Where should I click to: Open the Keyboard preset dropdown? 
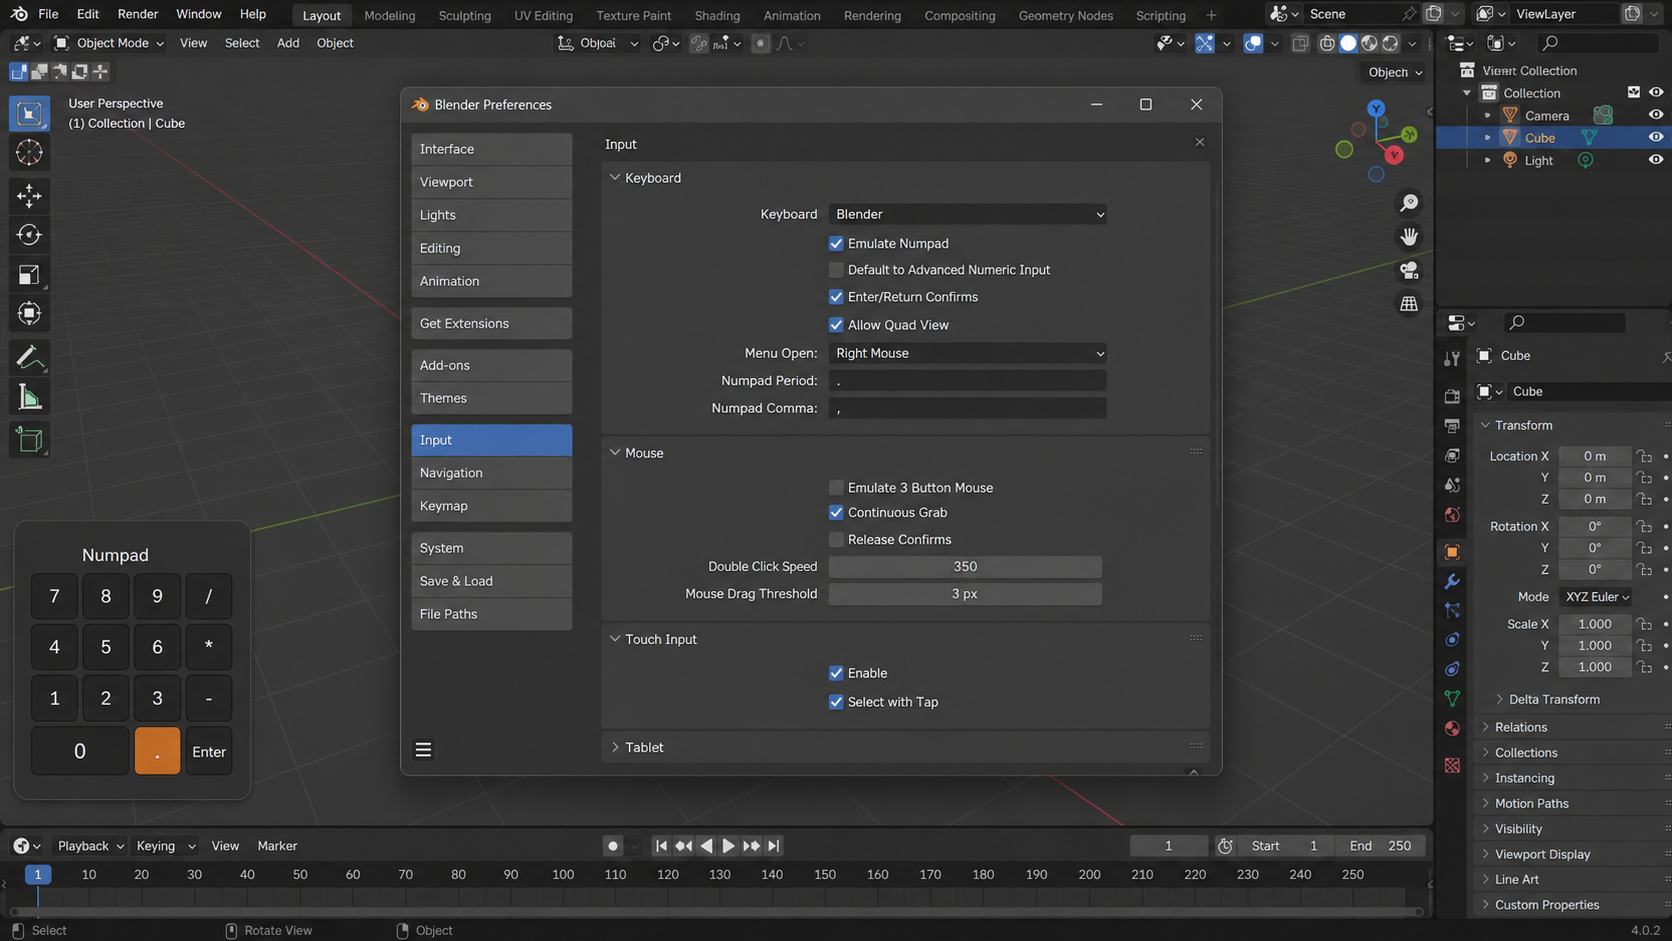pyautogui.click(x=967, y=214)
